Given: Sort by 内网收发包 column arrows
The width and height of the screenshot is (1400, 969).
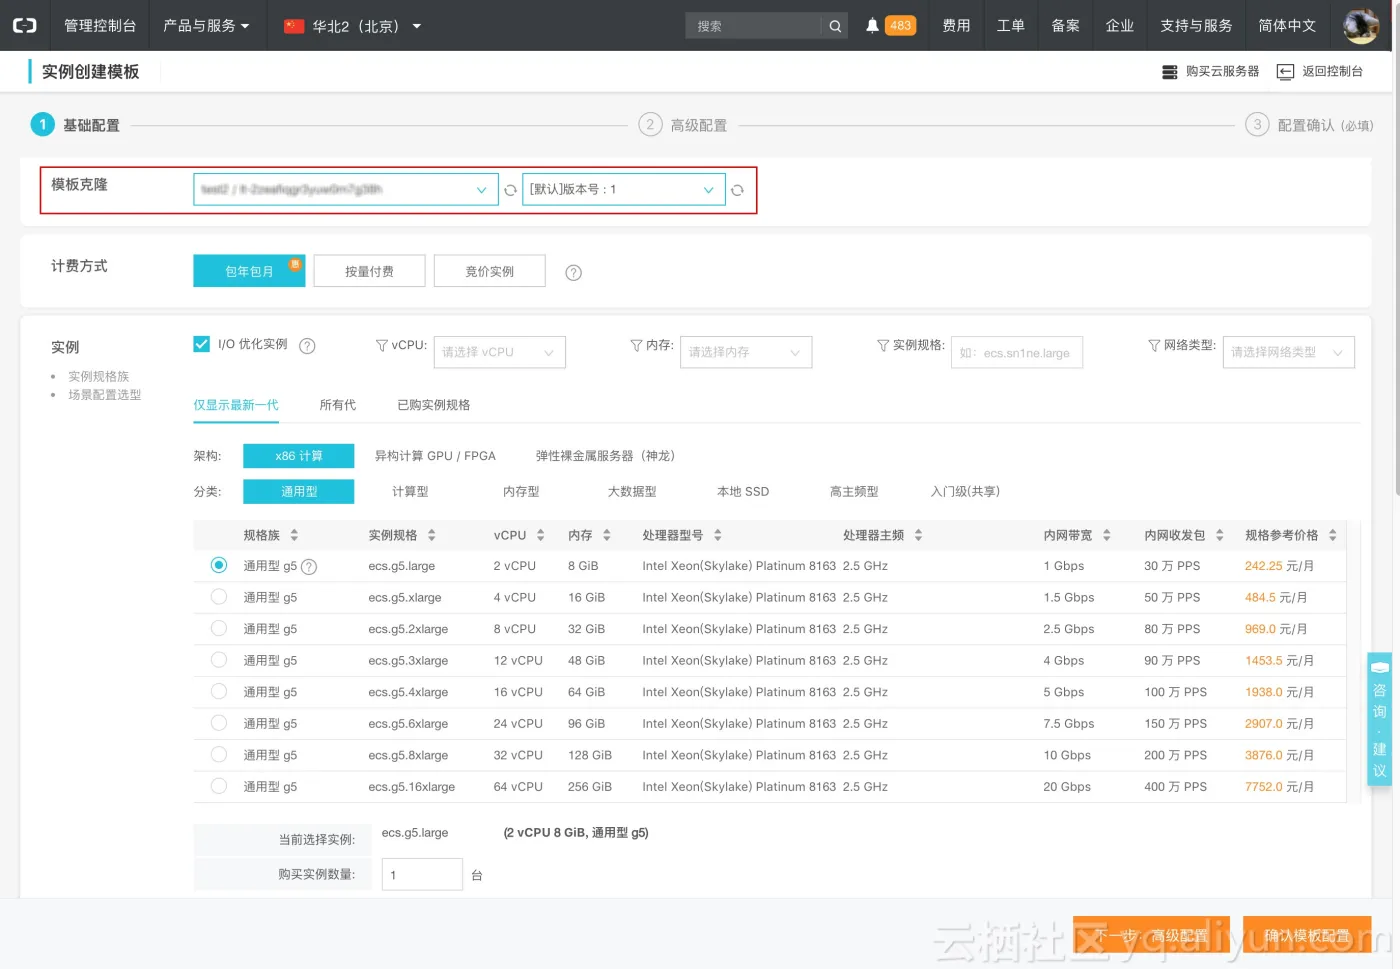Looking at the screenshot, I should coord(1219,536).
